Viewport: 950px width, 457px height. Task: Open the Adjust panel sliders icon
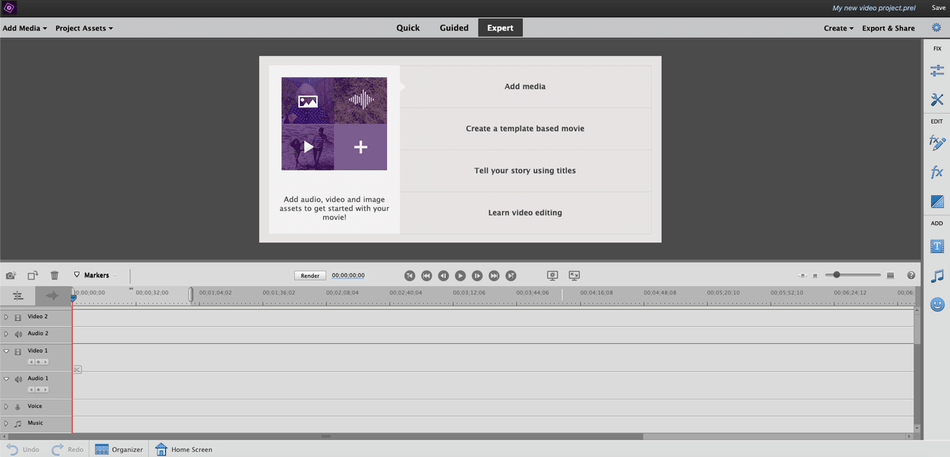click(937, 70)
